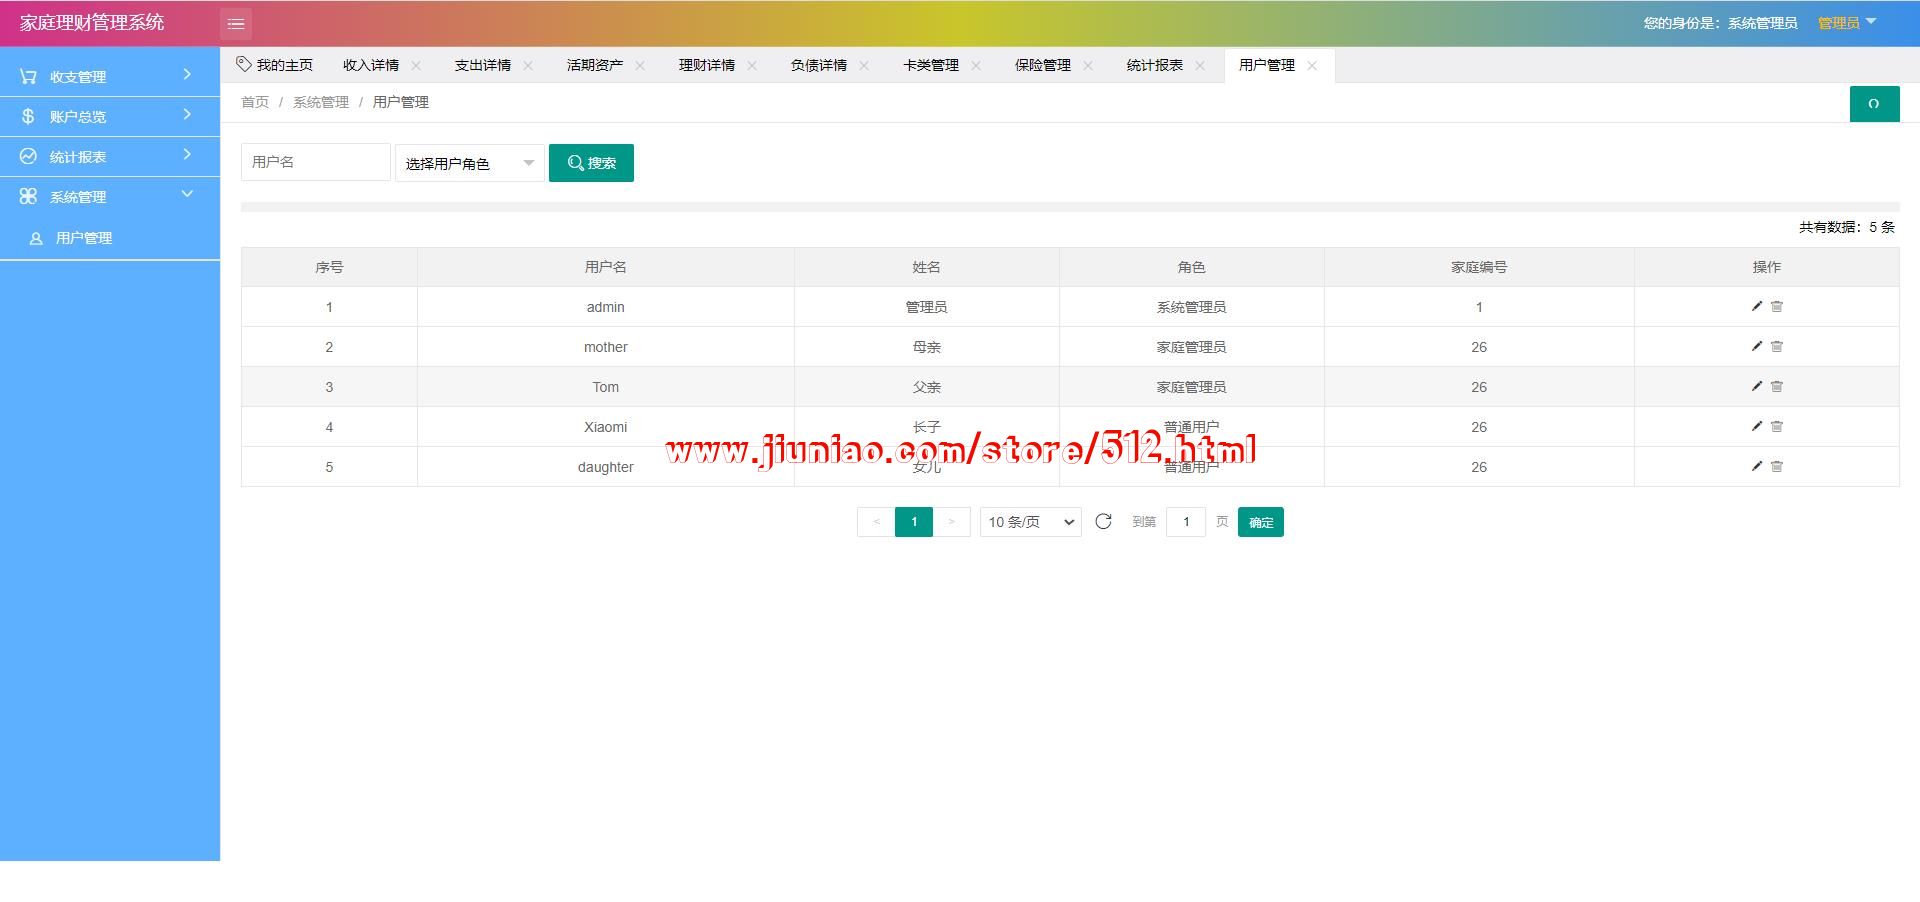1920x902 pixels.
Task: Click trash icon for daughter row
Action: pos(1777,467)
